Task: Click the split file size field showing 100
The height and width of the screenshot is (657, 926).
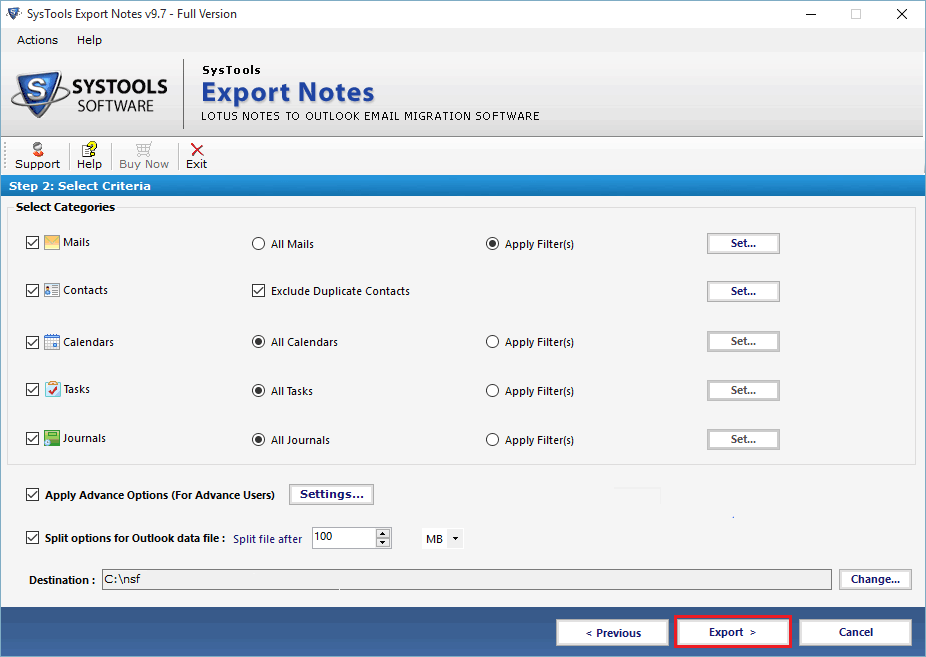Action: tap(344, 538)
